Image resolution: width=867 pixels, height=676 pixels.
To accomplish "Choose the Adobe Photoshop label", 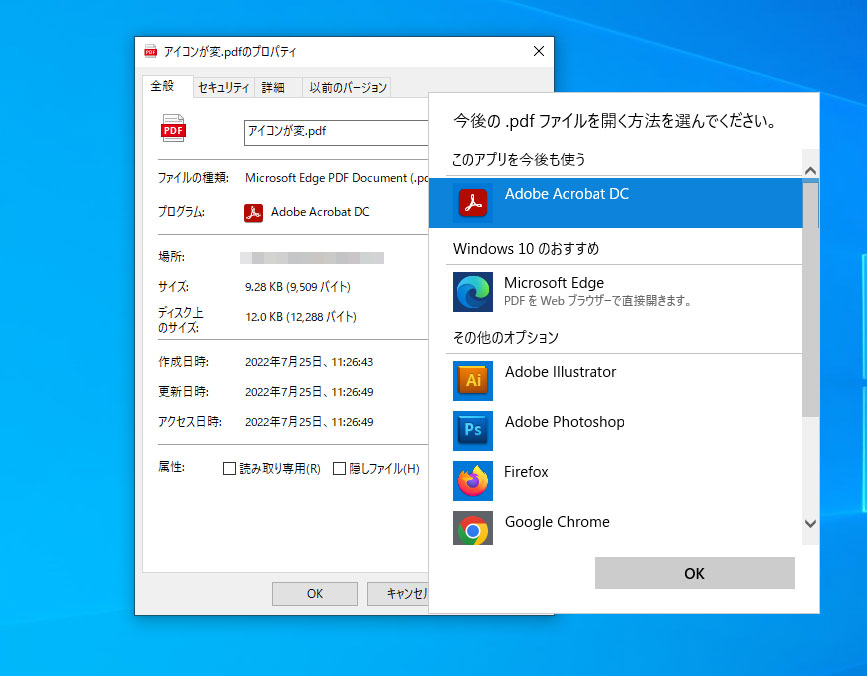I will (x=565, y=422).
